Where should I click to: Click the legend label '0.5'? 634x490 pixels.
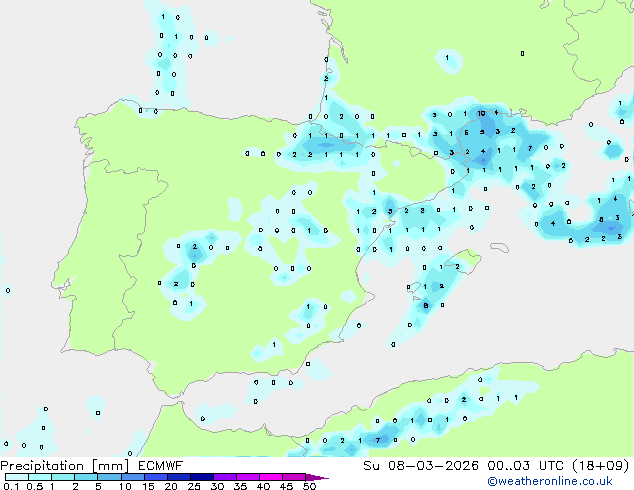click(35, 486)
